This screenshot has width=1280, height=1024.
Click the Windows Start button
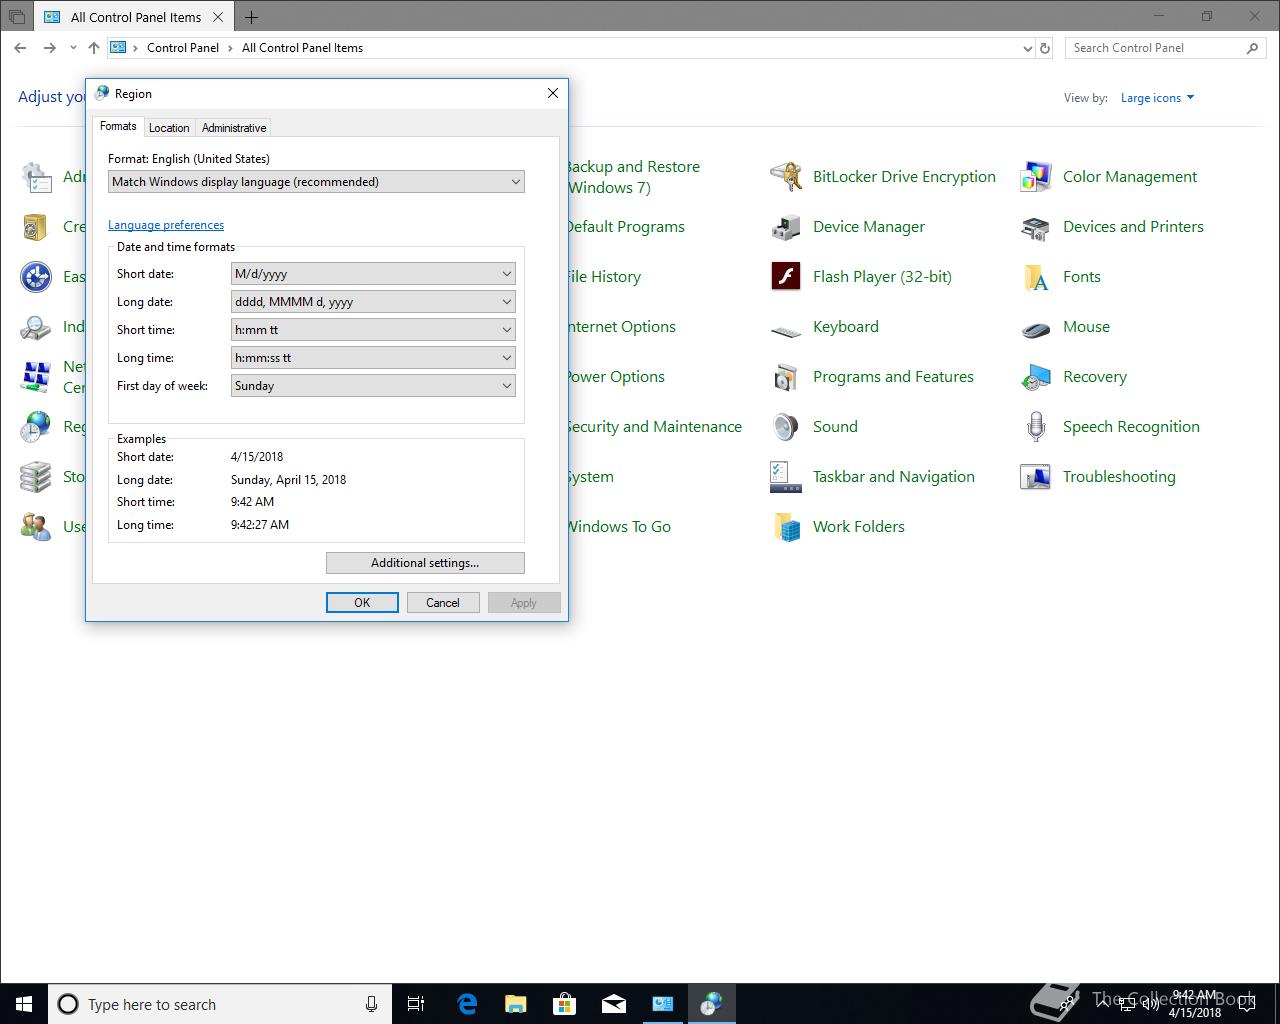pos(24,1004)
